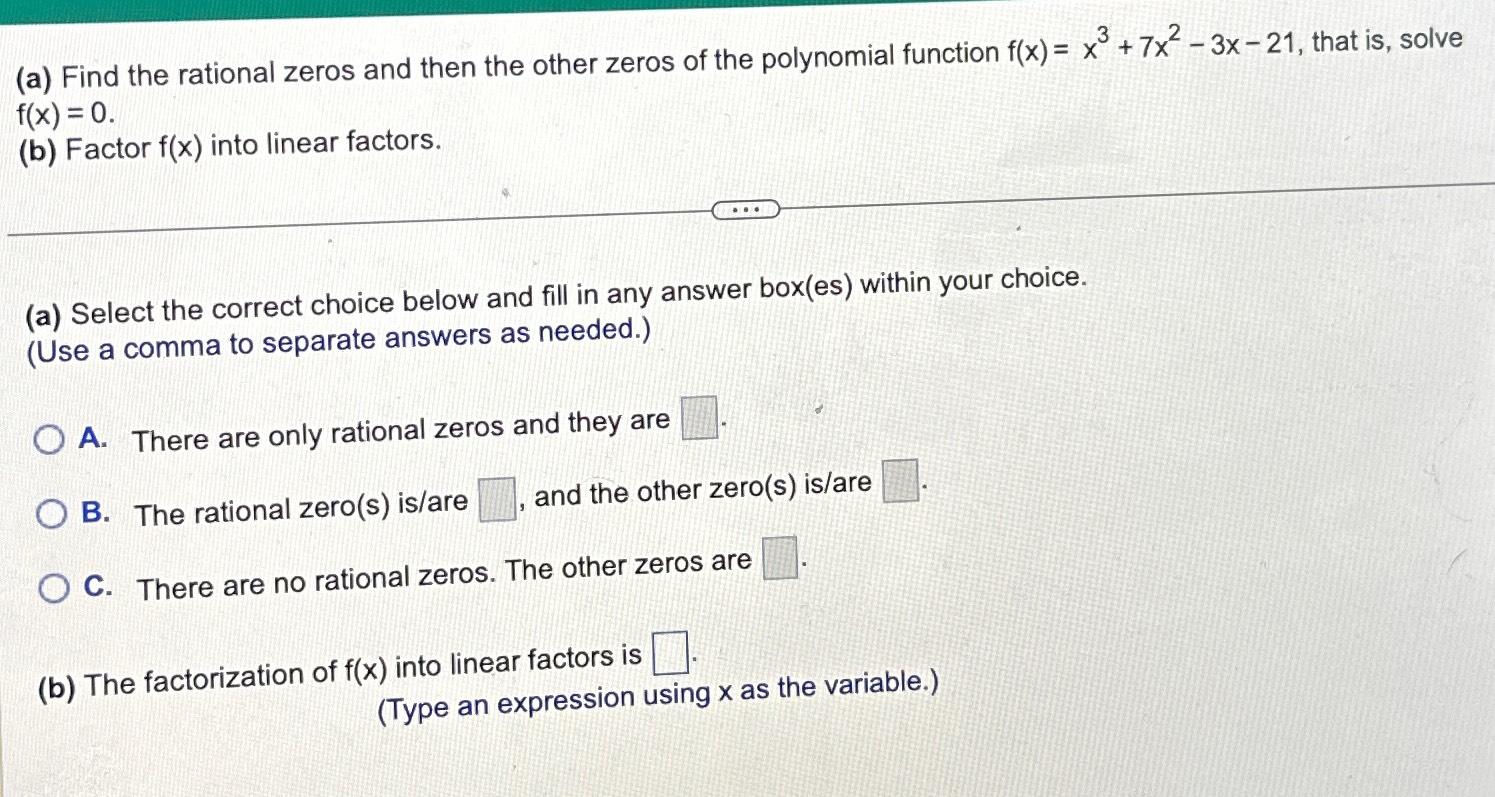Image resolution: width=1495 pixels, height=797 pixels.
Task: Click the other zeros box in choice B
Action: [901, 484]
